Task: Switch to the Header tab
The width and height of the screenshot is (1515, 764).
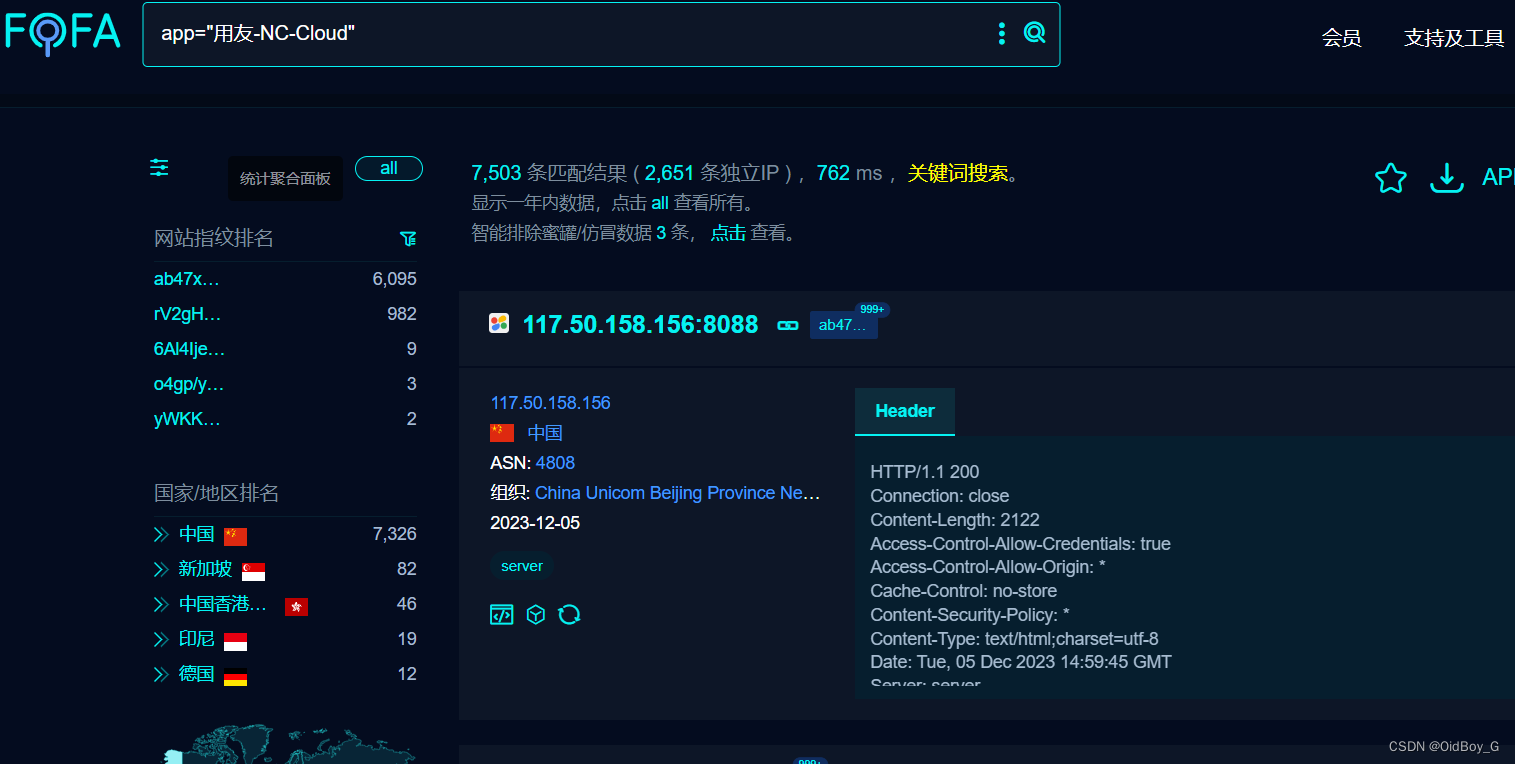Action: (x=905, y=411)
